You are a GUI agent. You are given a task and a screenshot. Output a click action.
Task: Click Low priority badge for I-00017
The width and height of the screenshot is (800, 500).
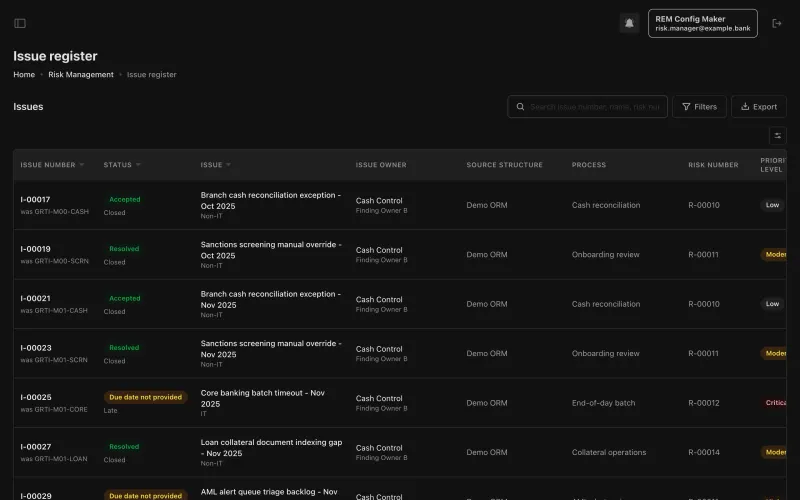tap(772, 205)
